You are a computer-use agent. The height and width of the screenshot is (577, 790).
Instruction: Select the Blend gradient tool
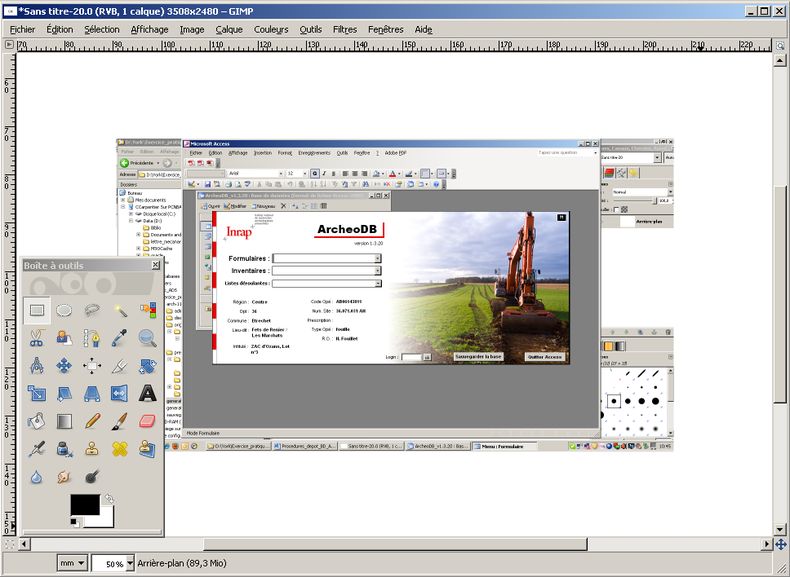64,421
